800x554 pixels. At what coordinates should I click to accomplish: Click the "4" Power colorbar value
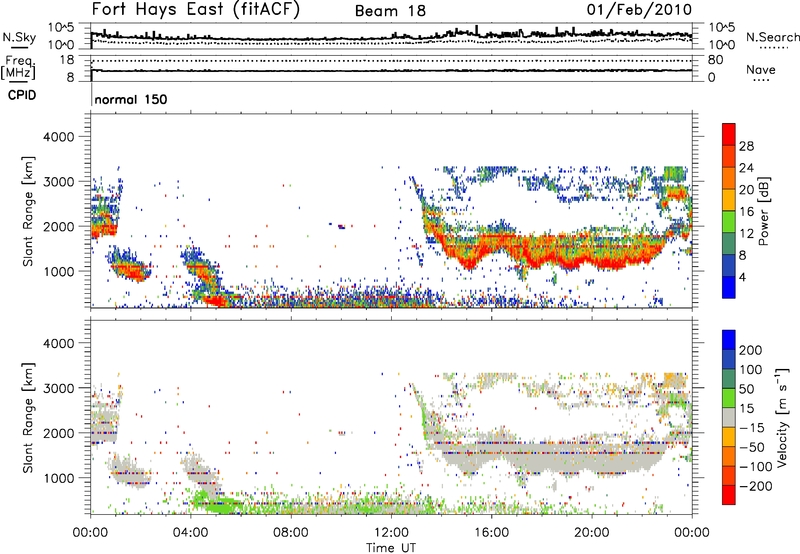(742, 277)
